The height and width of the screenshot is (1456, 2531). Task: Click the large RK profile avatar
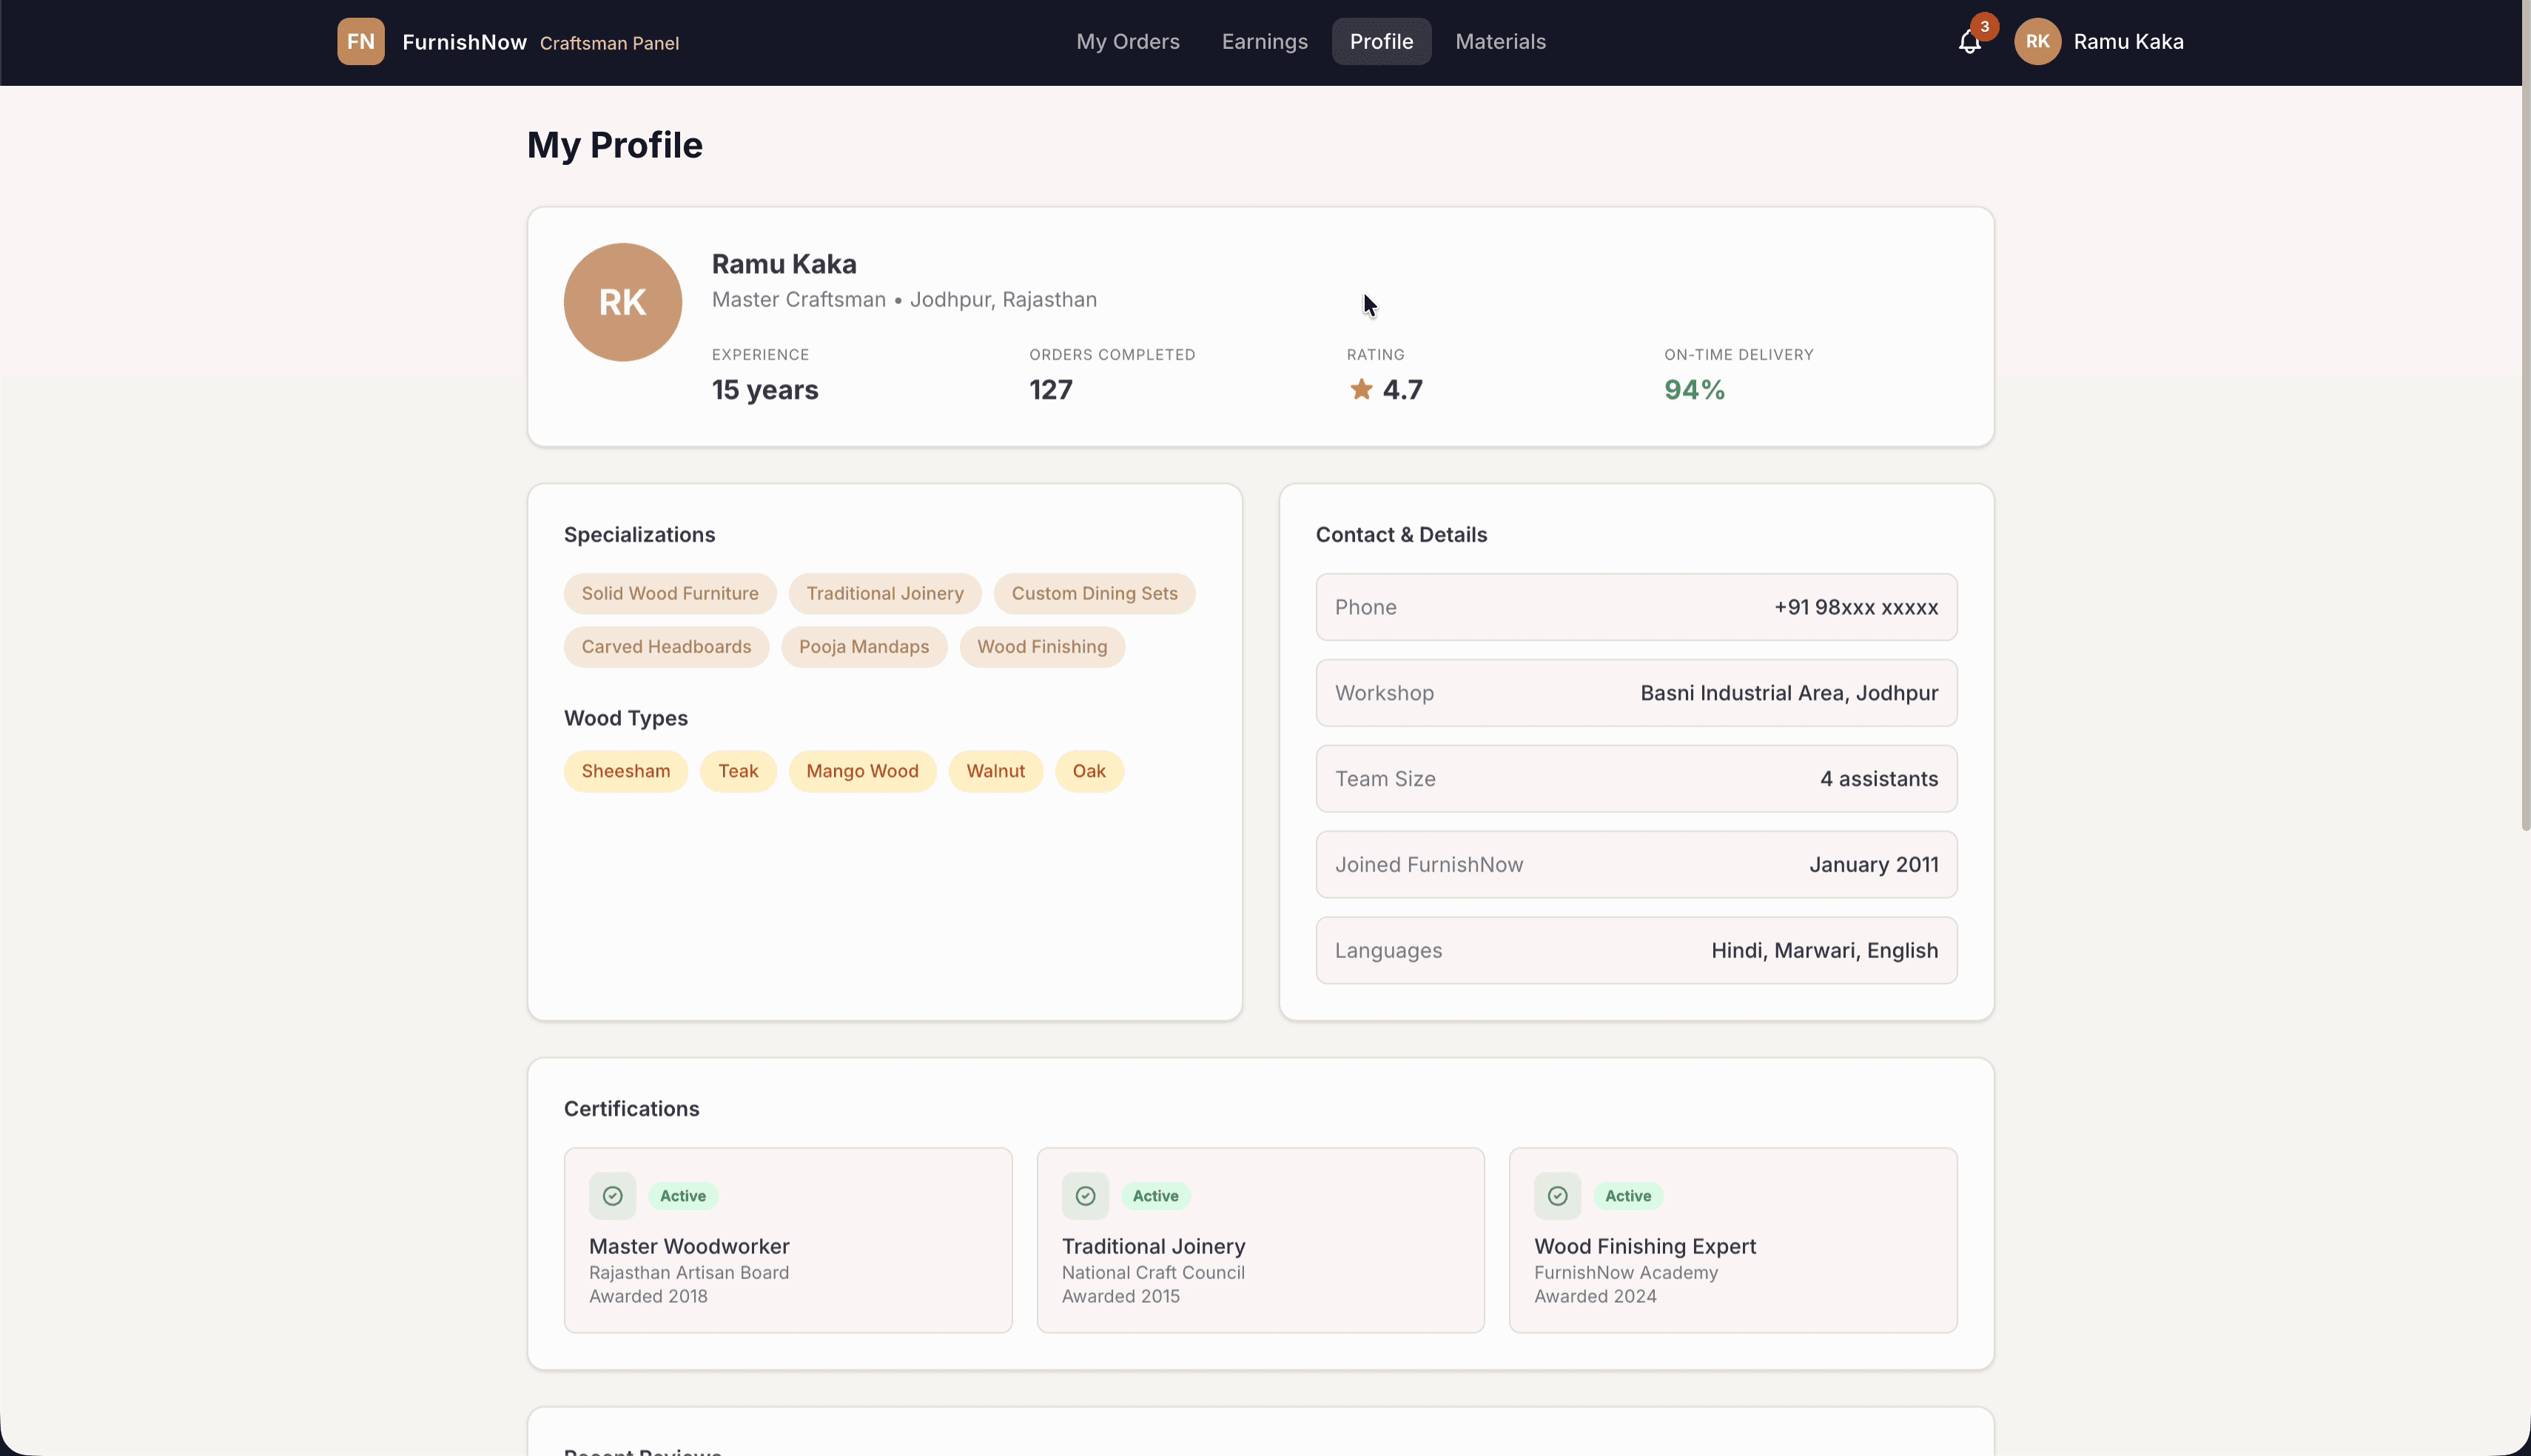pos(622,302)
